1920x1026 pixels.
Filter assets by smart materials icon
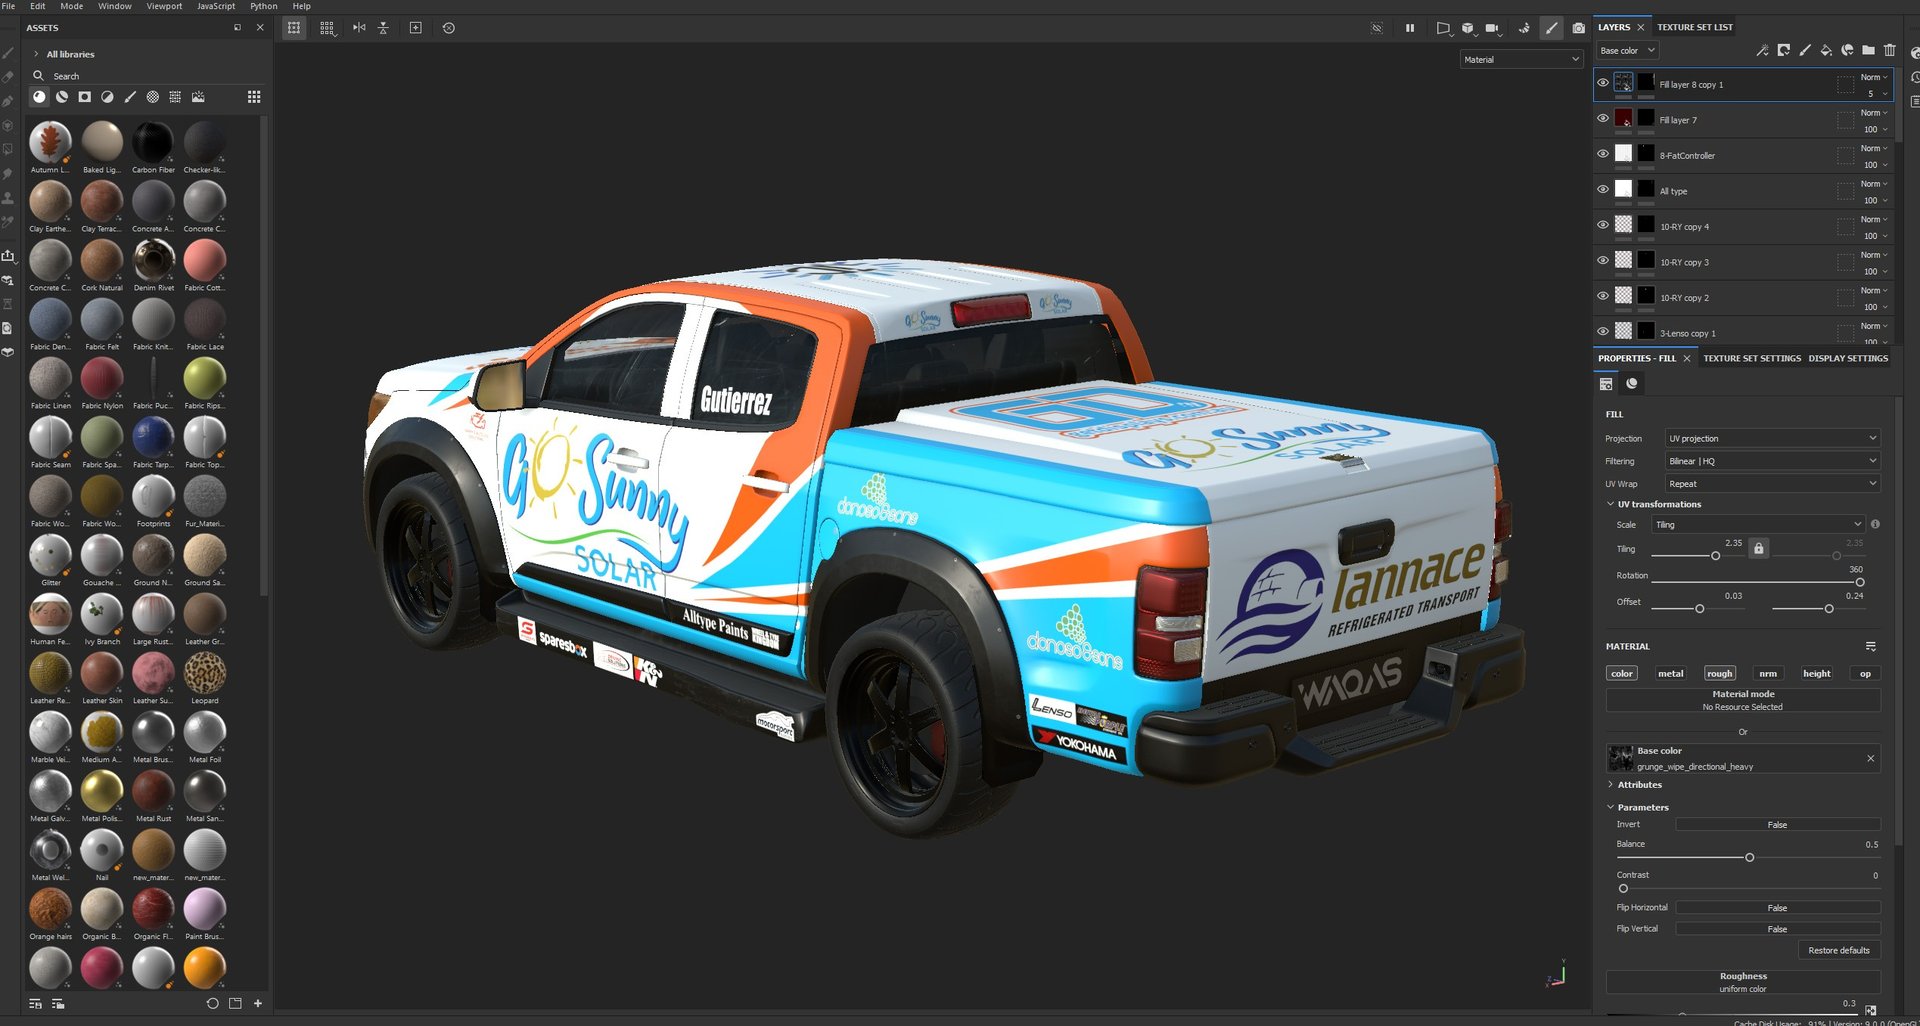click(x=62, y=97)
